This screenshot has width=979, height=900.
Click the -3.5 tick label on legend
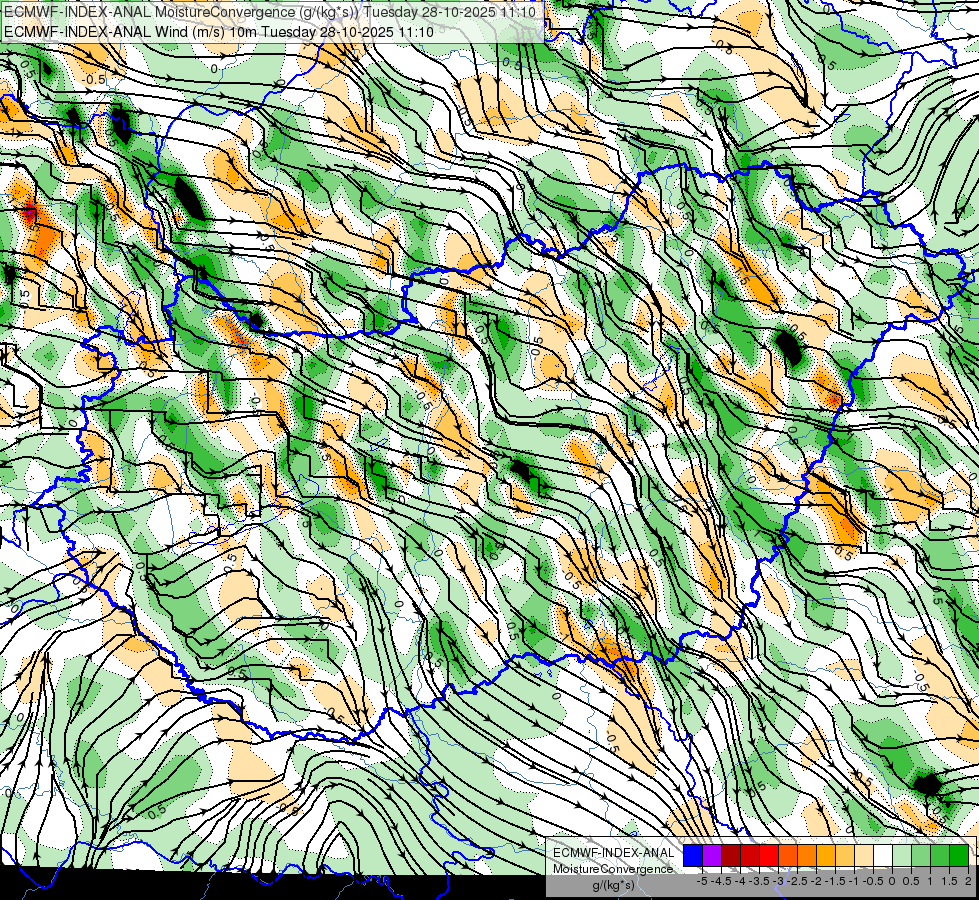coord(759,881)
